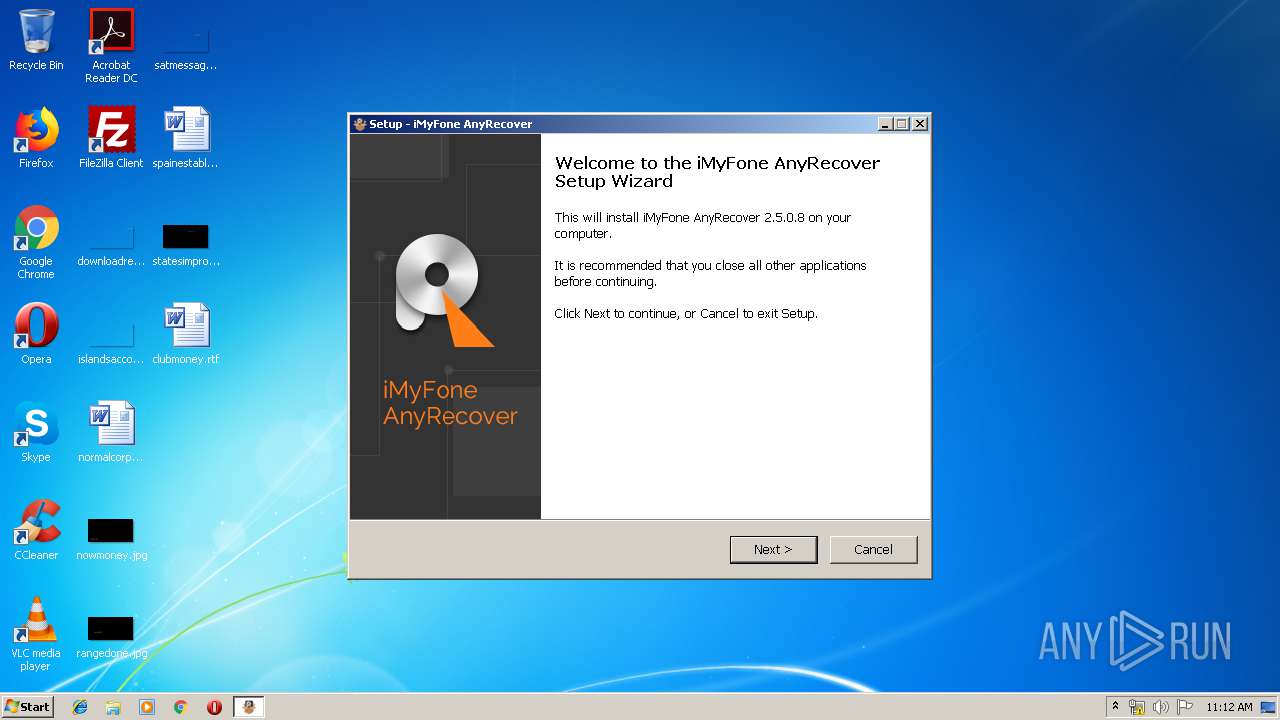1280x720 pixels.
Task: Open the network tray icon
Action: [1137, 707]
